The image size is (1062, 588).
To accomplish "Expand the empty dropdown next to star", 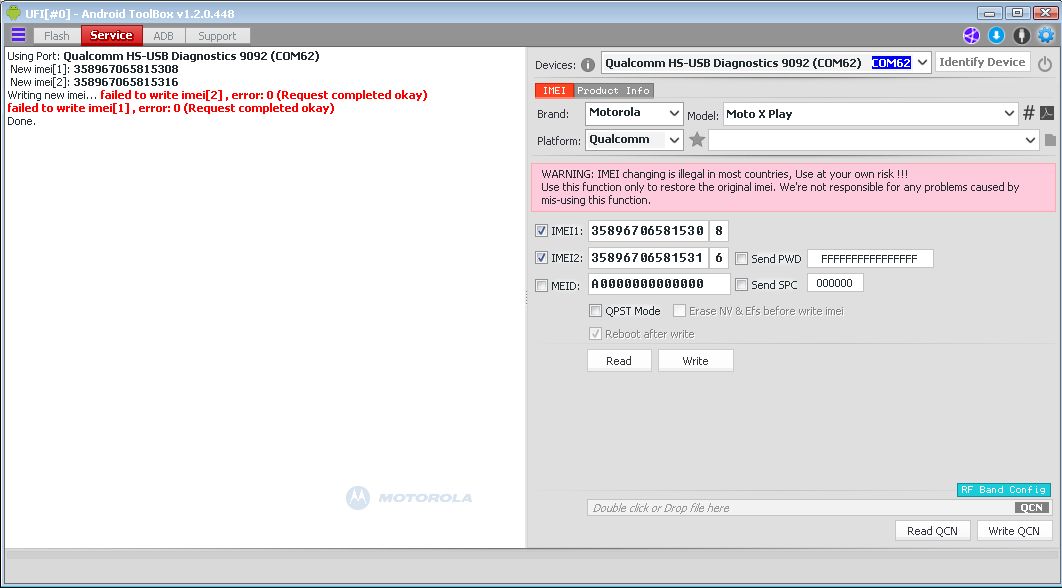I will click(1030, 140).
